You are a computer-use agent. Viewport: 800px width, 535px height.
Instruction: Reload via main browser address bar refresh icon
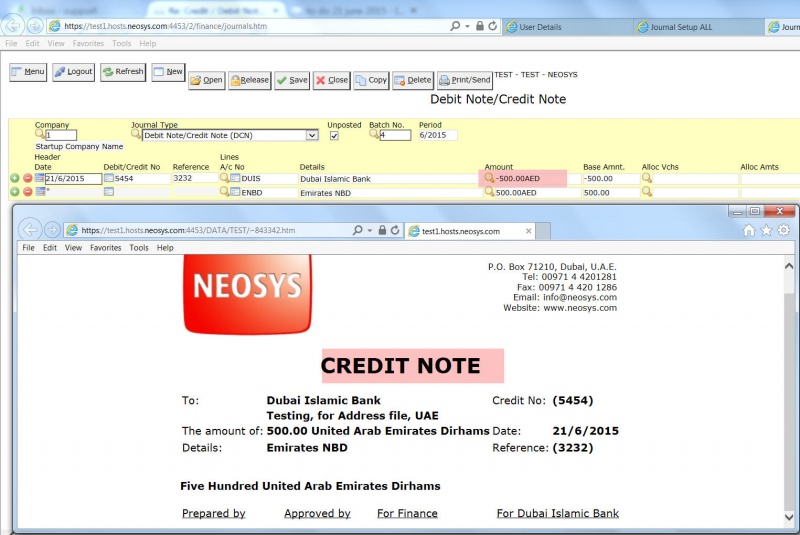coord(492,26)
